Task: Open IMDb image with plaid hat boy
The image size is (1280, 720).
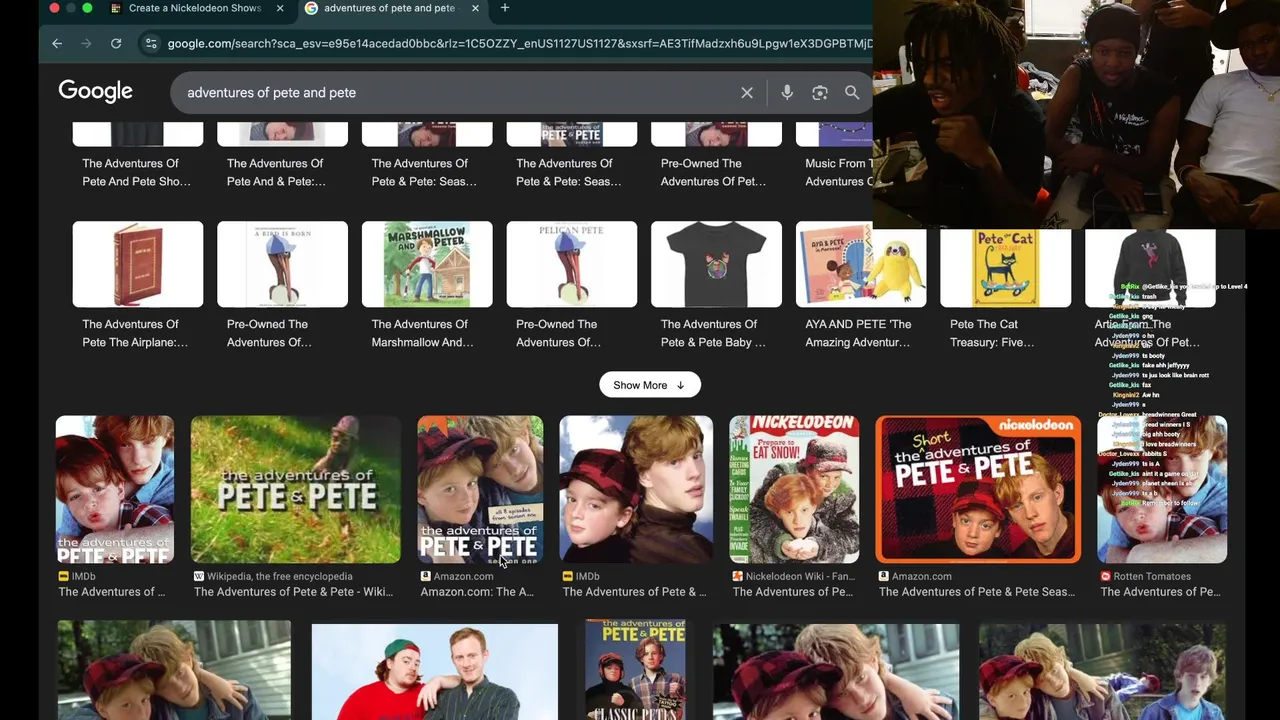Action: 636,489
